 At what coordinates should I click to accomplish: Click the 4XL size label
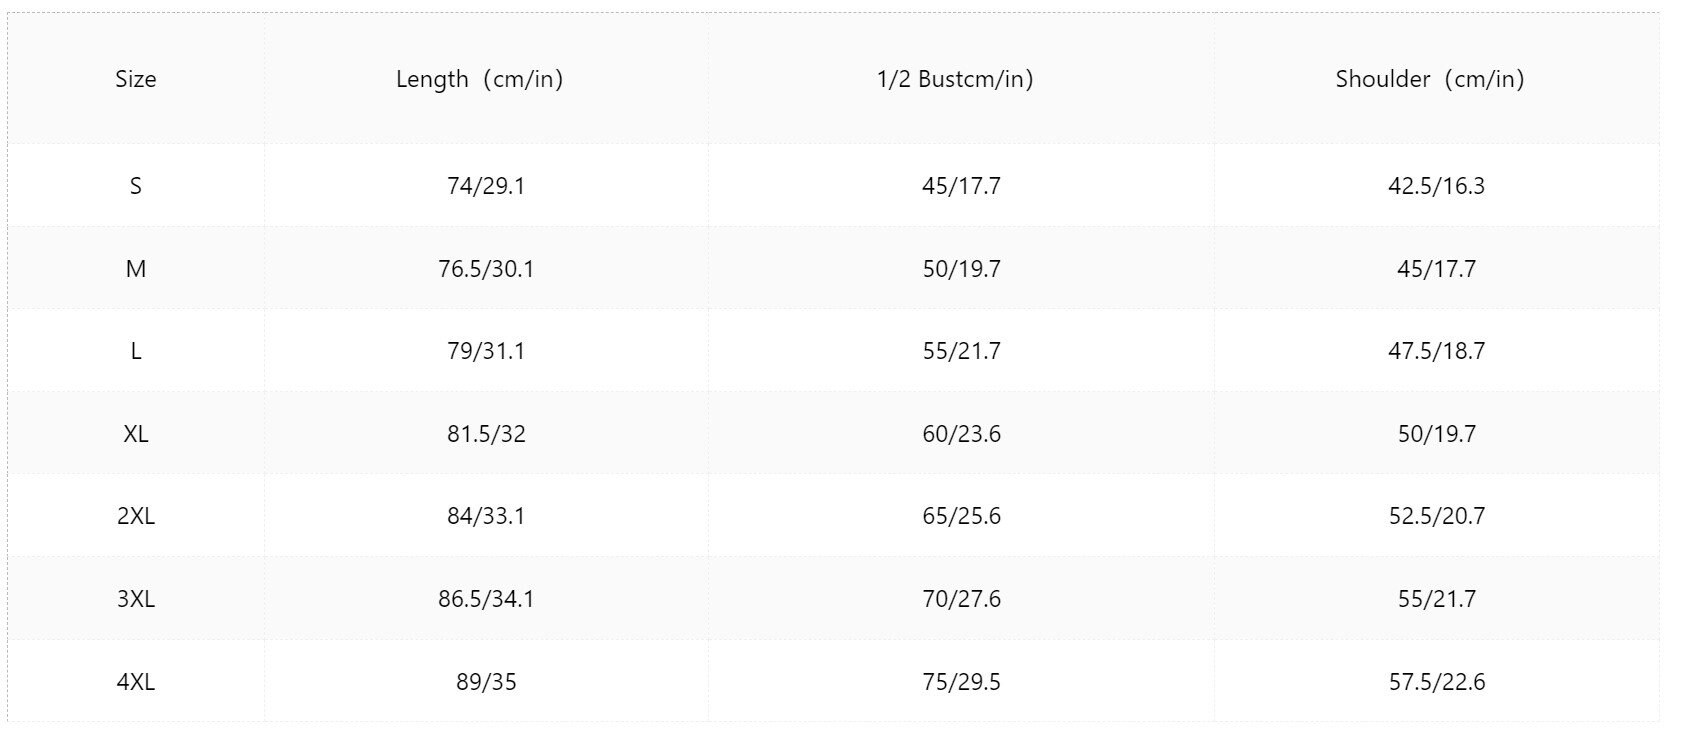(136, 682)
